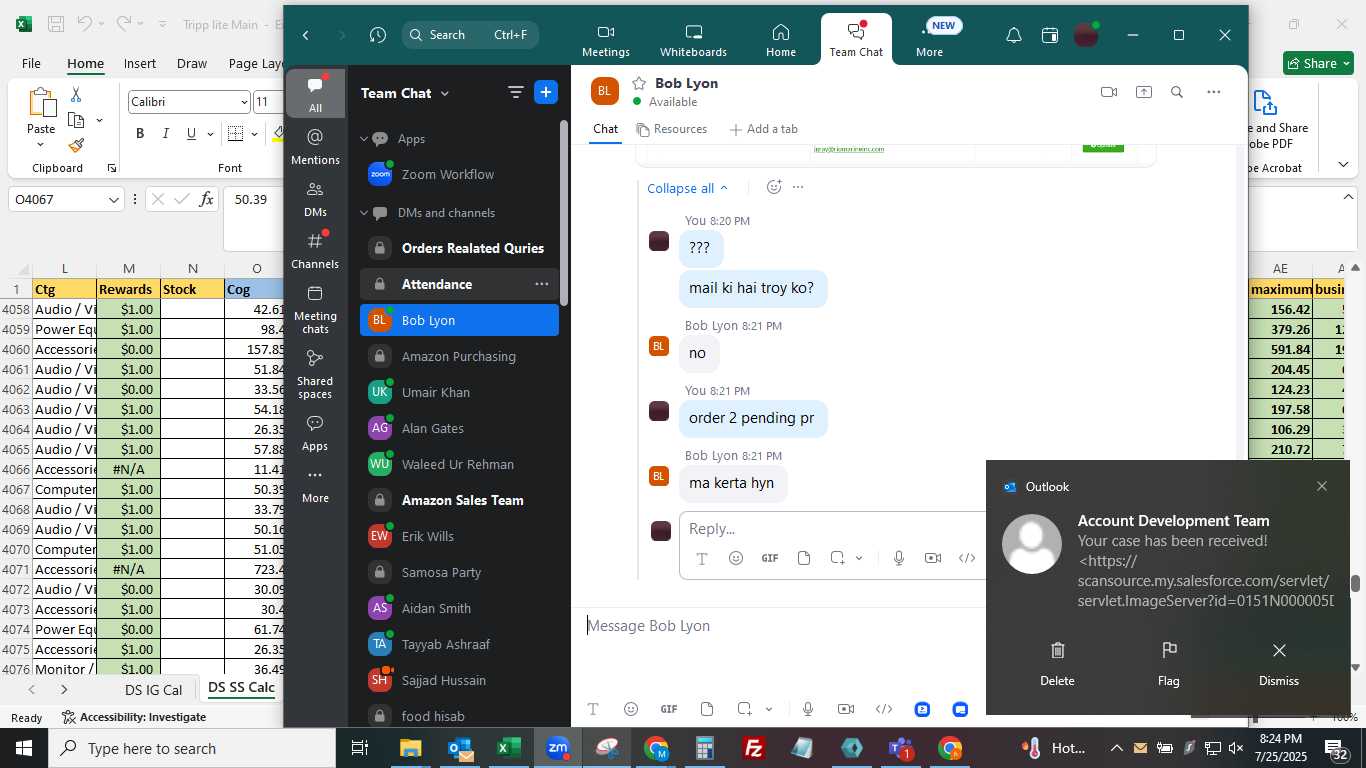Open Meeting chats in sidebar
The height and width of the screenshot is (768, 1366).
(315, 309)
